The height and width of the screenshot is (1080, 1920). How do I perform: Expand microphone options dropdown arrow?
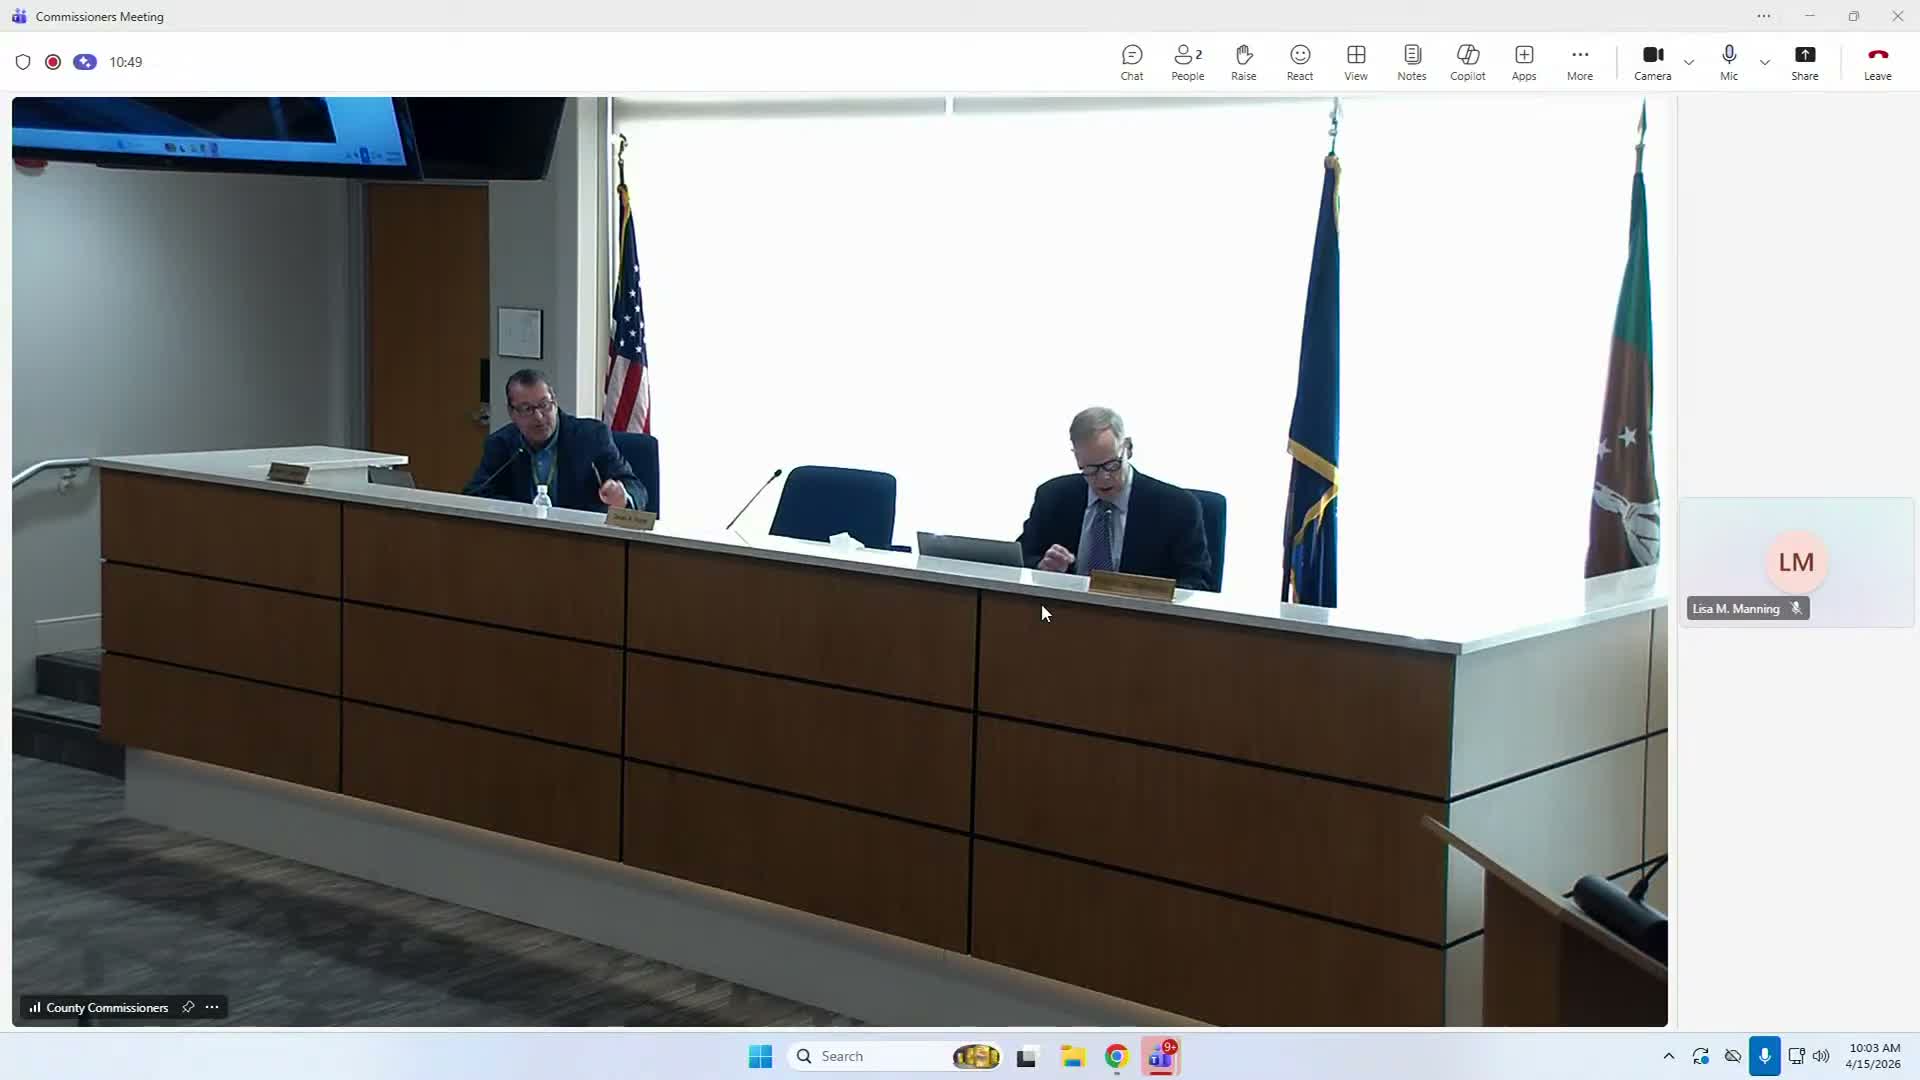(x=1765, y=62)
